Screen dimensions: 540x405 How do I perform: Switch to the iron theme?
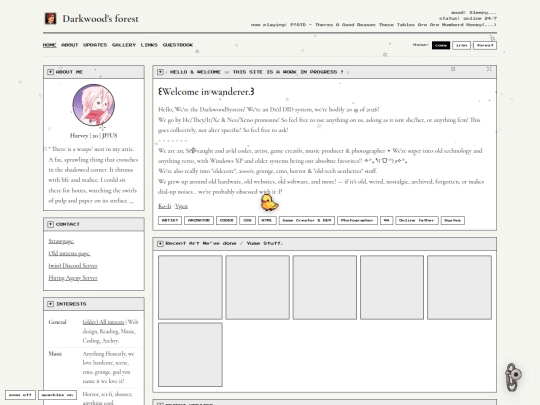point(461,45)
